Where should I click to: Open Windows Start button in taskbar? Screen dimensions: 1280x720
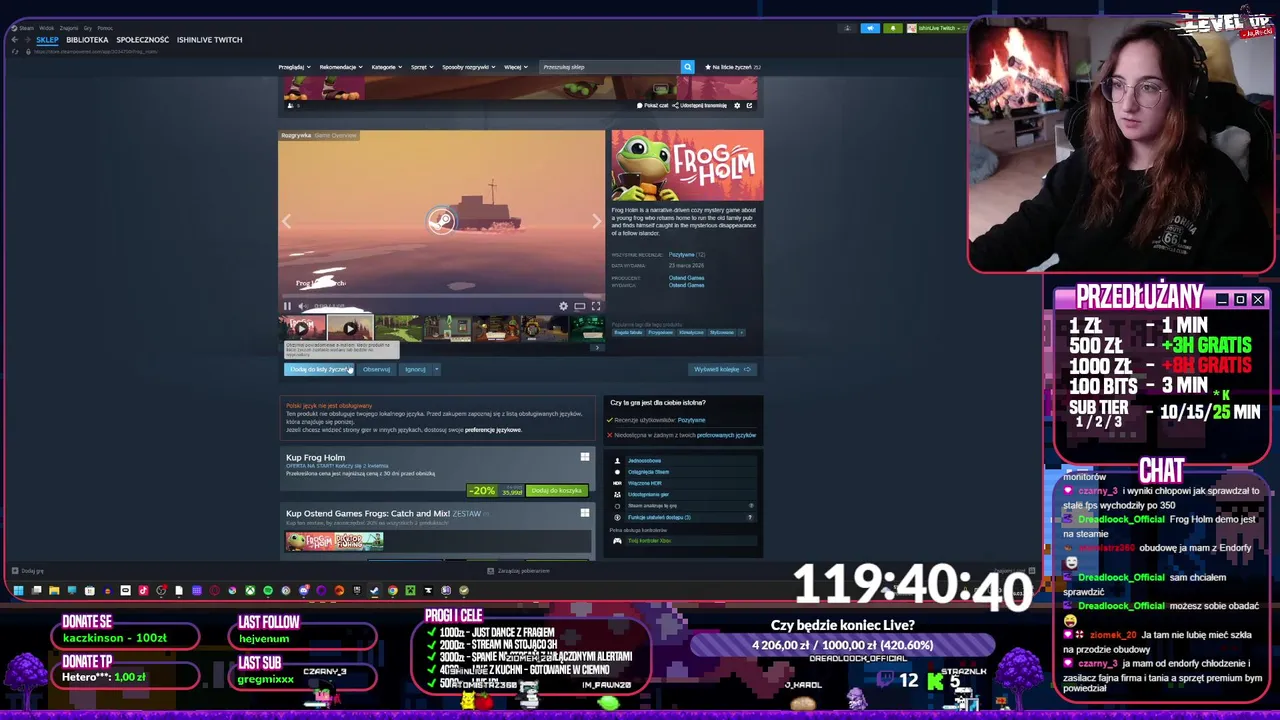[18, 590]
